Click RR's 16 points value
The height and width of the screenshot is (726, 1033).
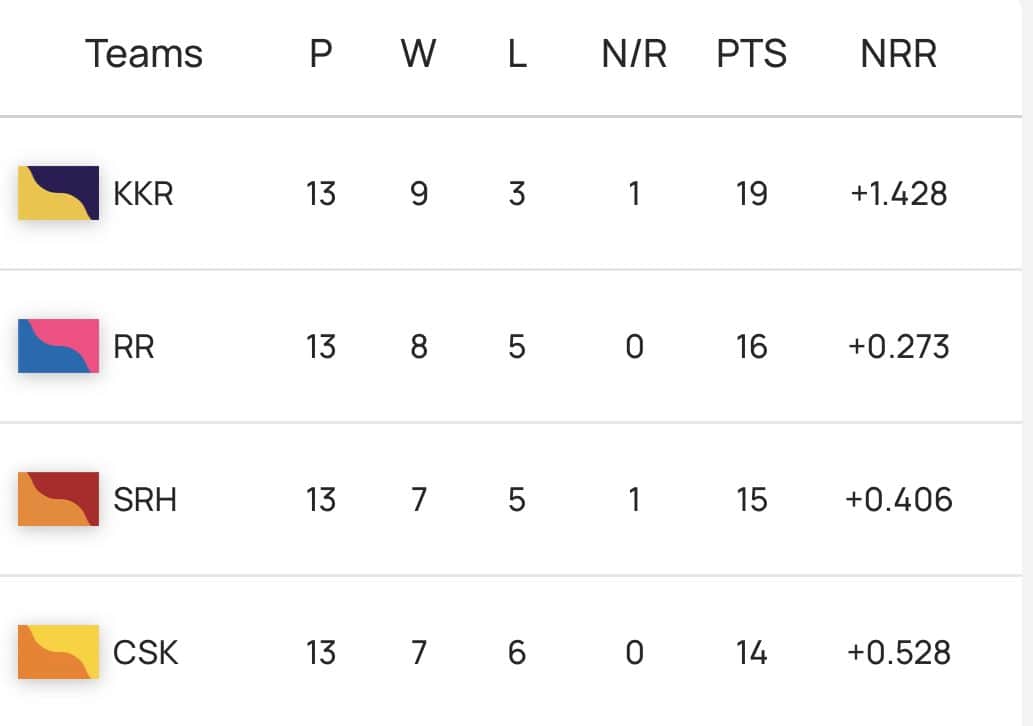coord(751,346)
